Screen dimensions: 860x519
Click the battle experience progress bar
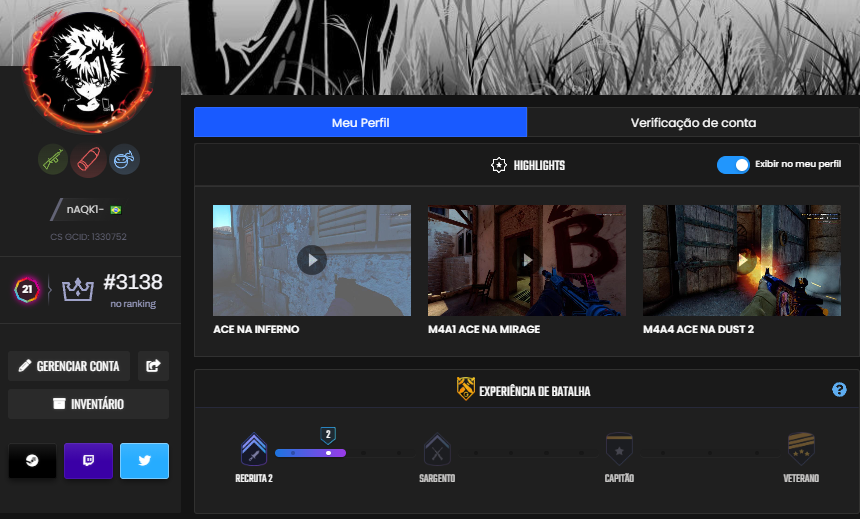[x=310, y=453]
